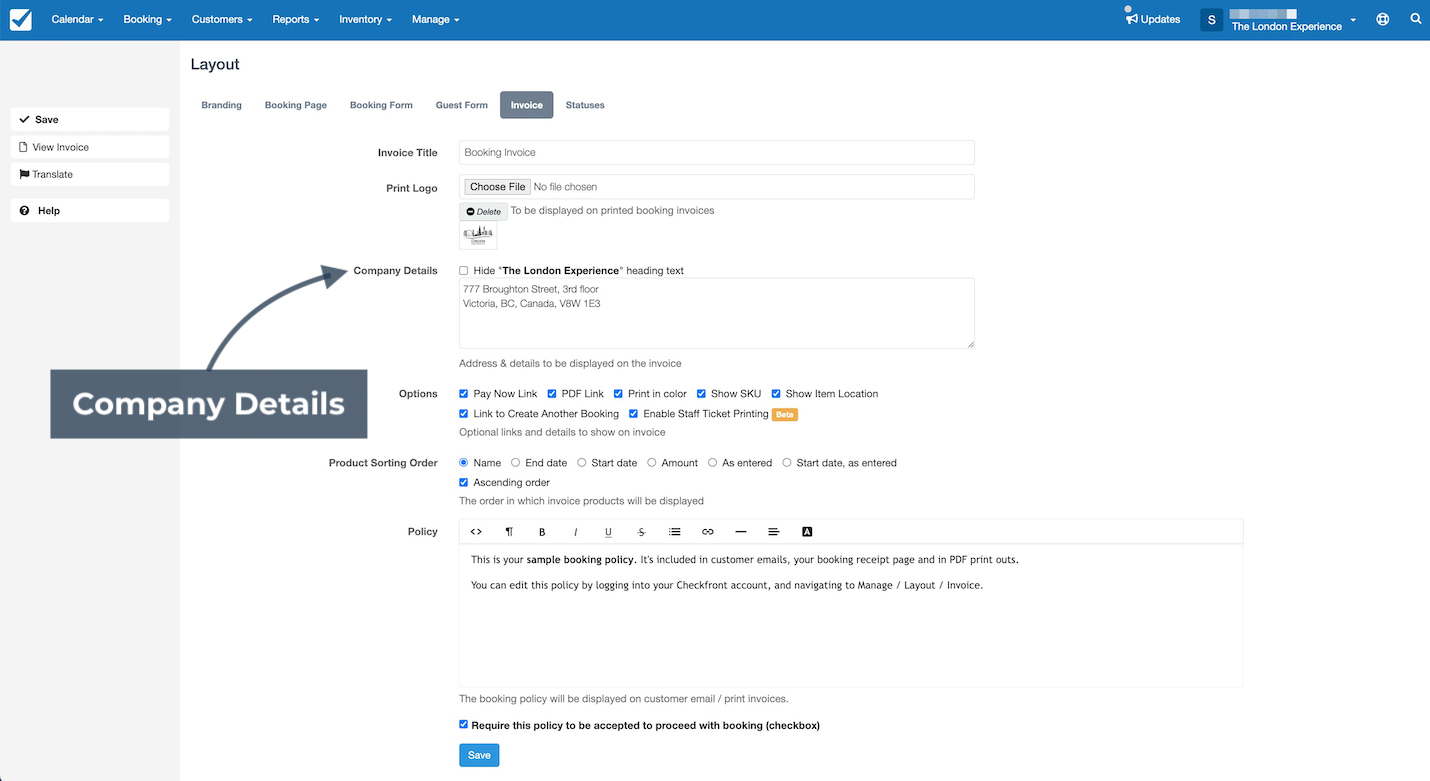Select the Name sorting radio
The image size is (1430, 781).
click(x=464, y=463)
